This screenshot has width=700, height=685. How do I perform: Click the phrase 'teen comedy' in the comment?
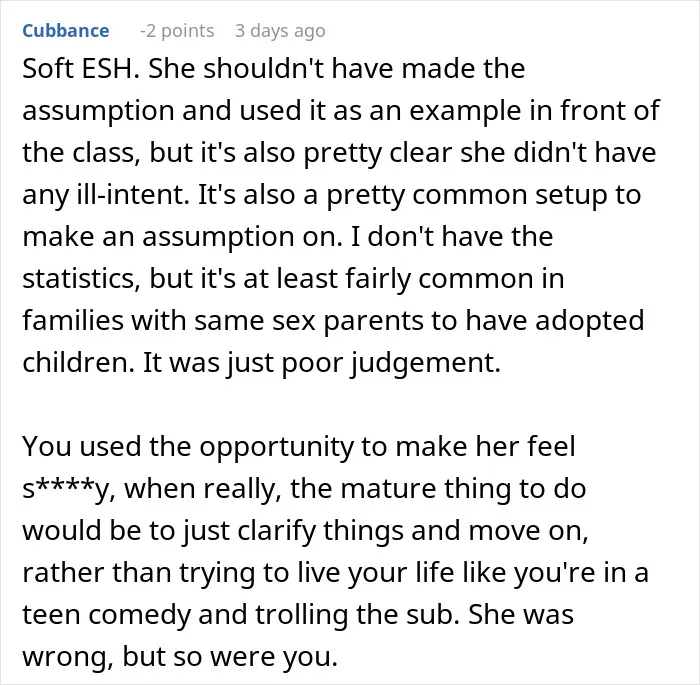[107, 614]
